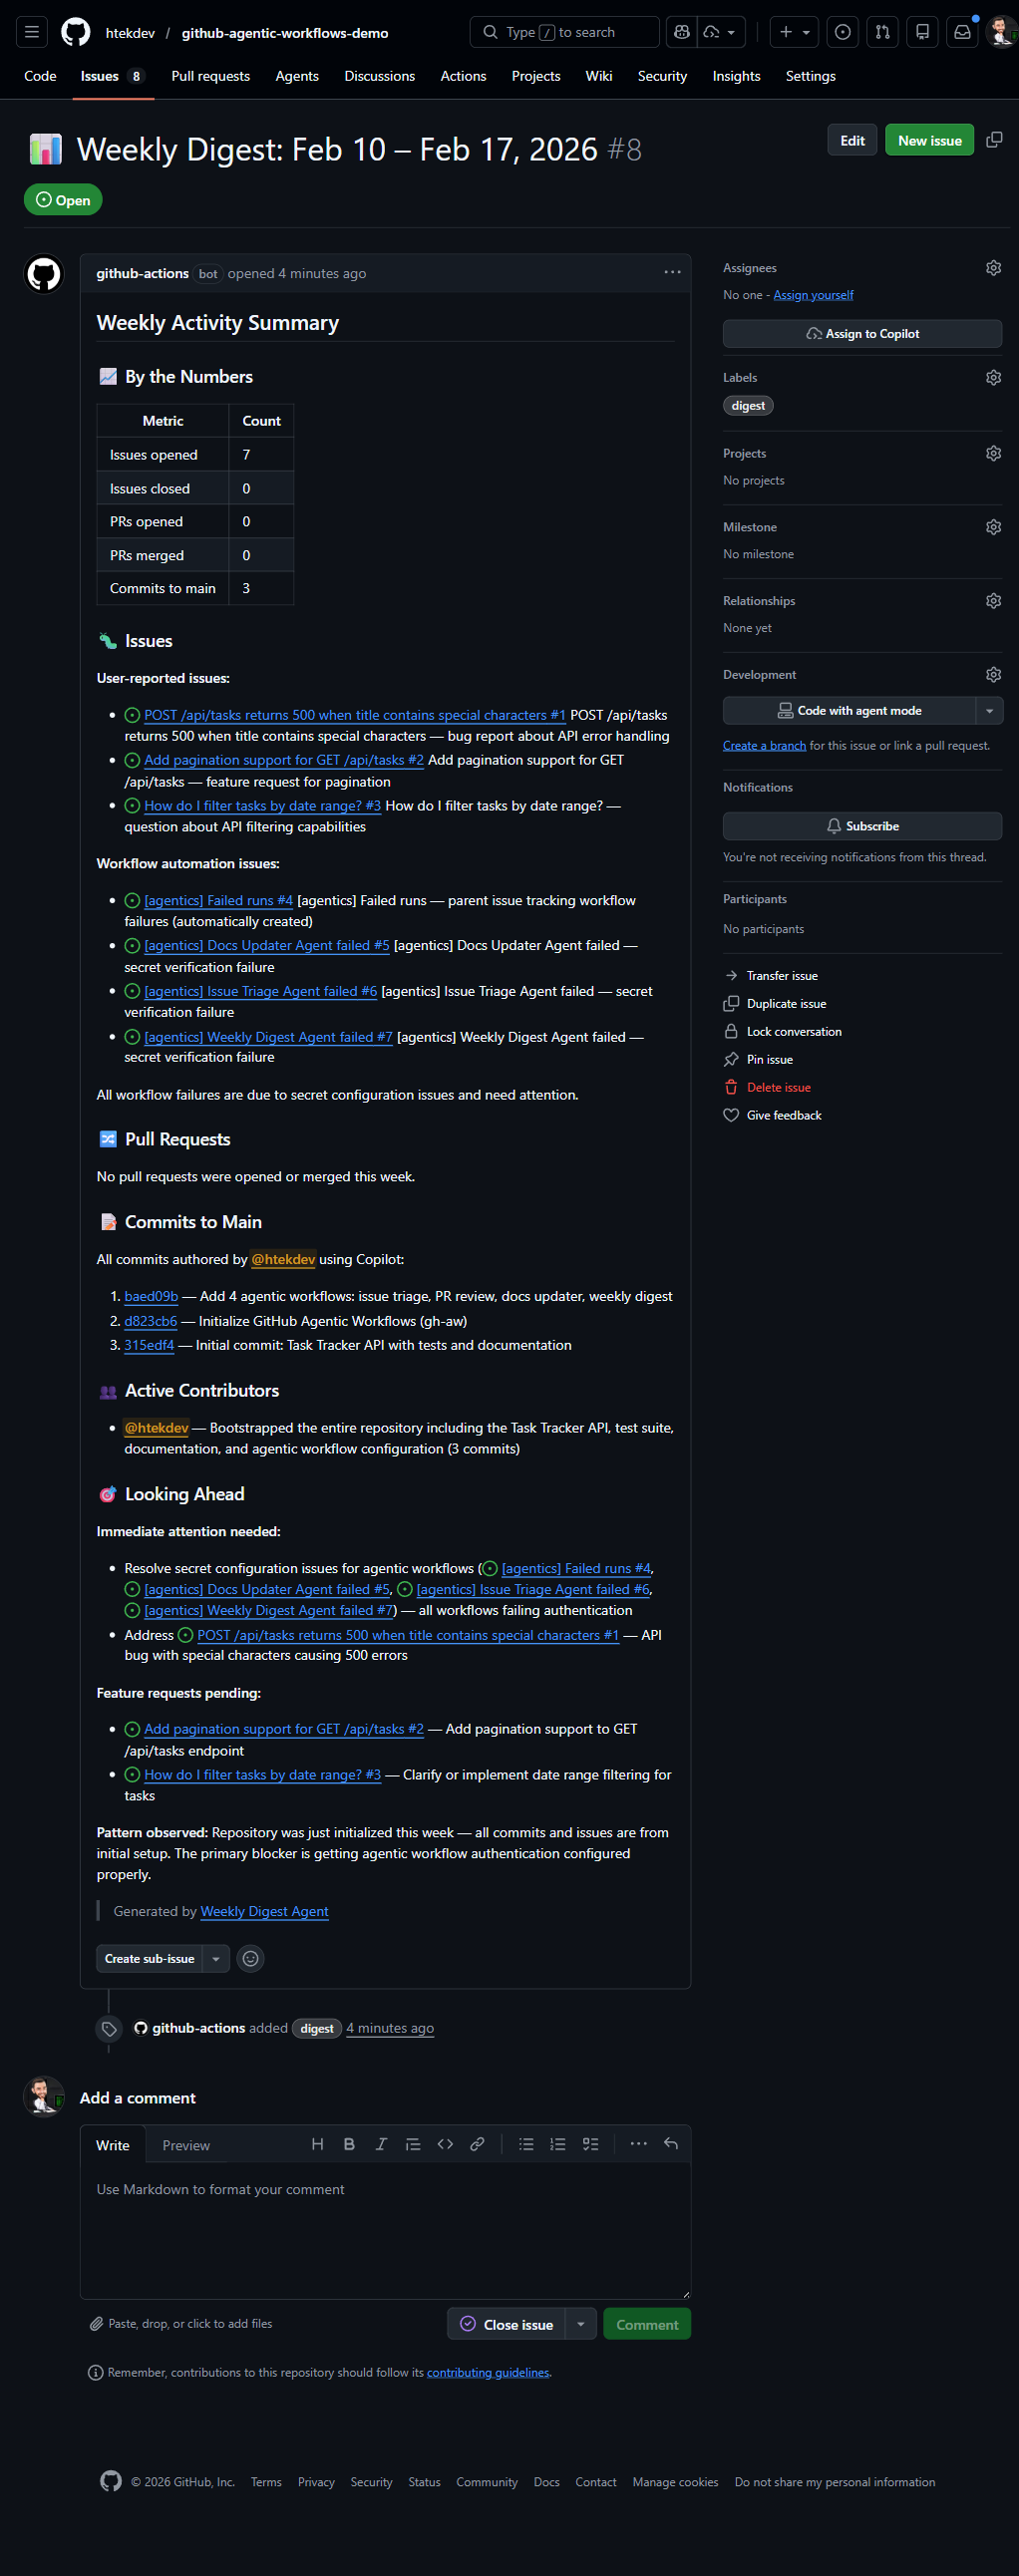This screenshot has height=2576, width=1019.
Task: Click the New issue button
Action: coord(928,140)
